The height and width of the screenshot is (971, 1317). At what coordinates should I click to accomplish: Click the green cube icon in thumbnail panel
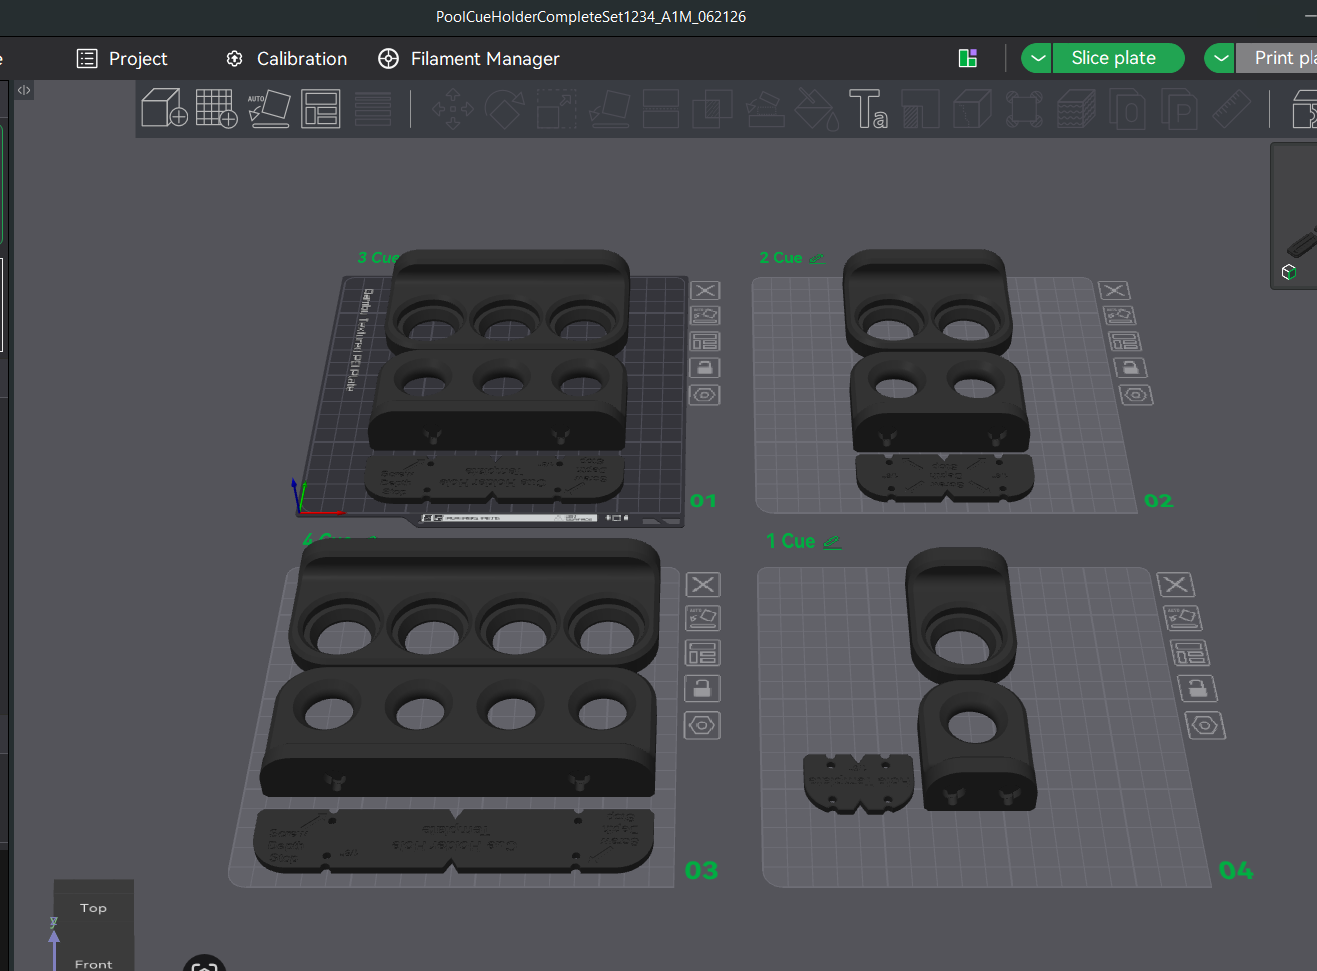[1289, 272]
